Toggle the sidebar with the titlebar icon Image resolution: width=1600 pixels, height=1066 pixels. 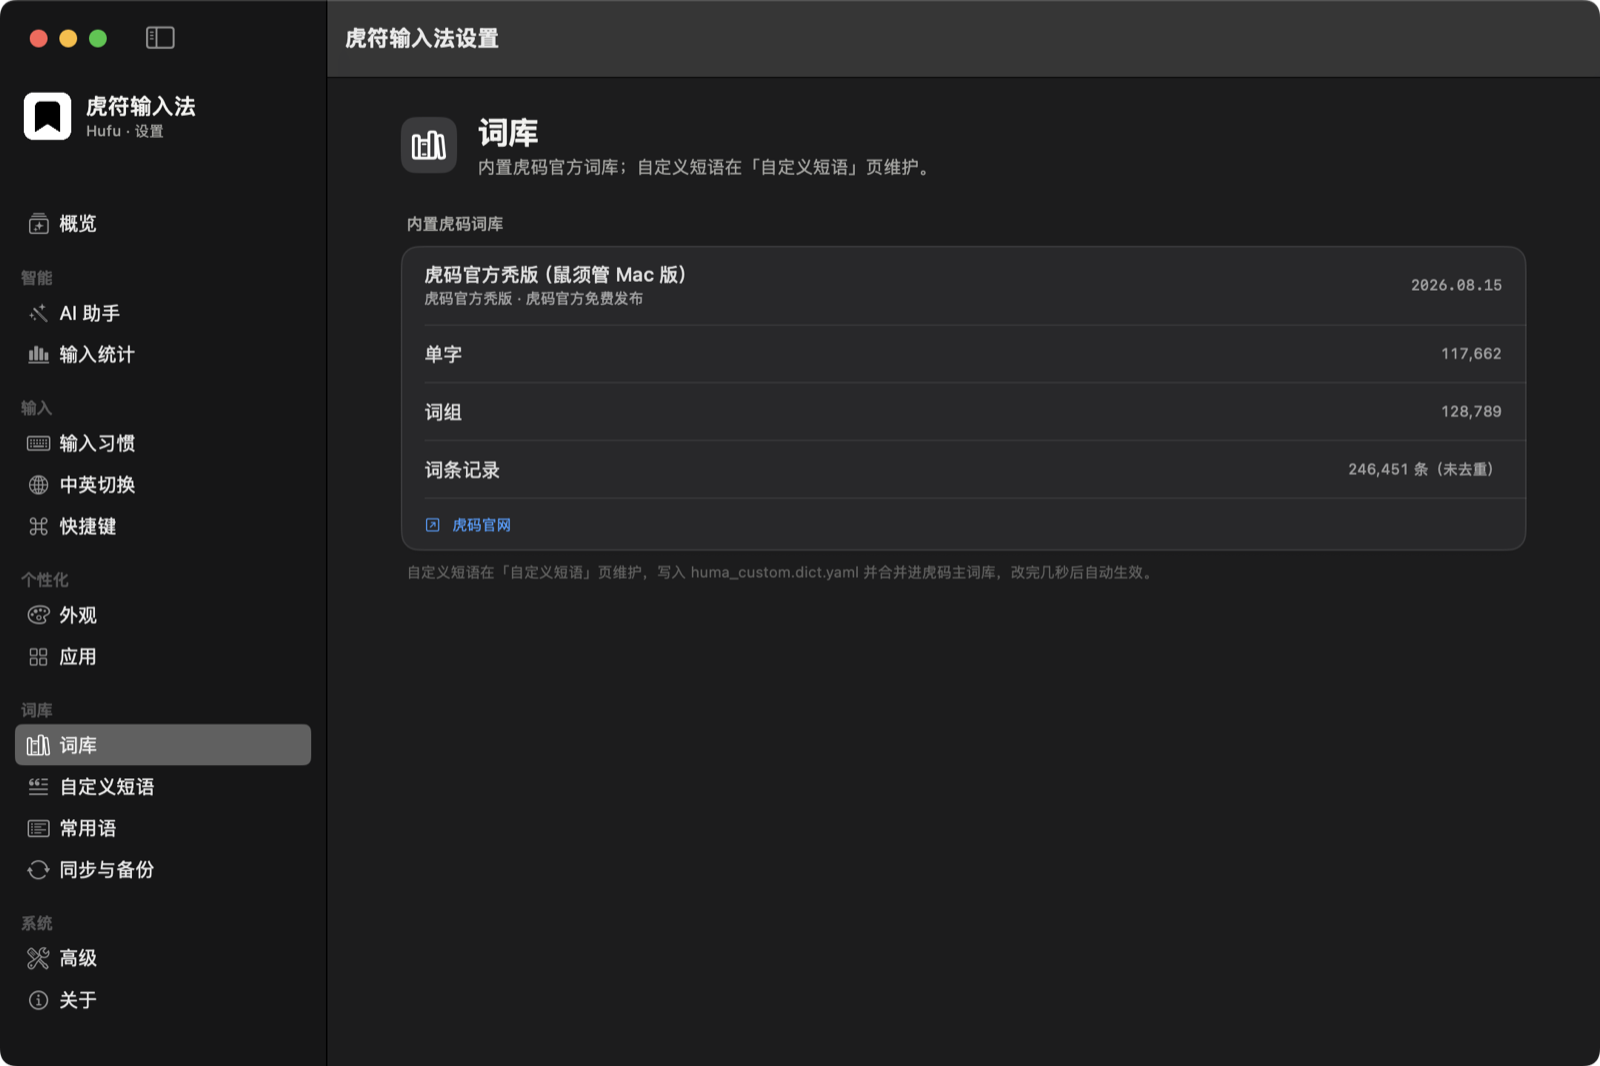[160, 38]
